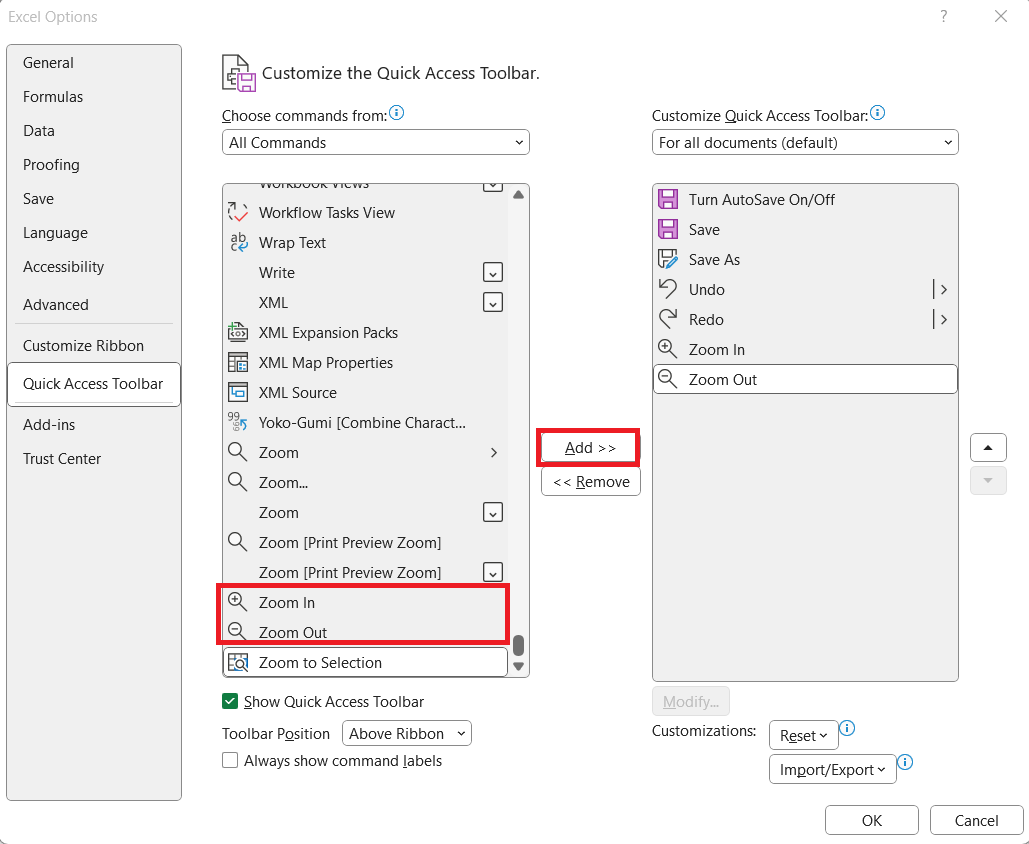Click the XML Source icon

click(237, 392)
